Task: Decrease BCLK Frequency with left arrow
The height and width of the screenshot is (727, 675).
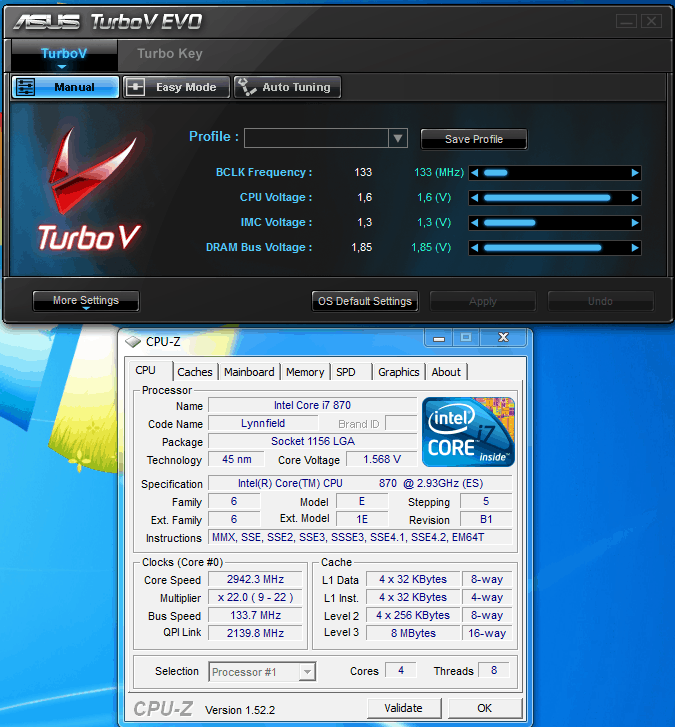Action: point(474,173)
